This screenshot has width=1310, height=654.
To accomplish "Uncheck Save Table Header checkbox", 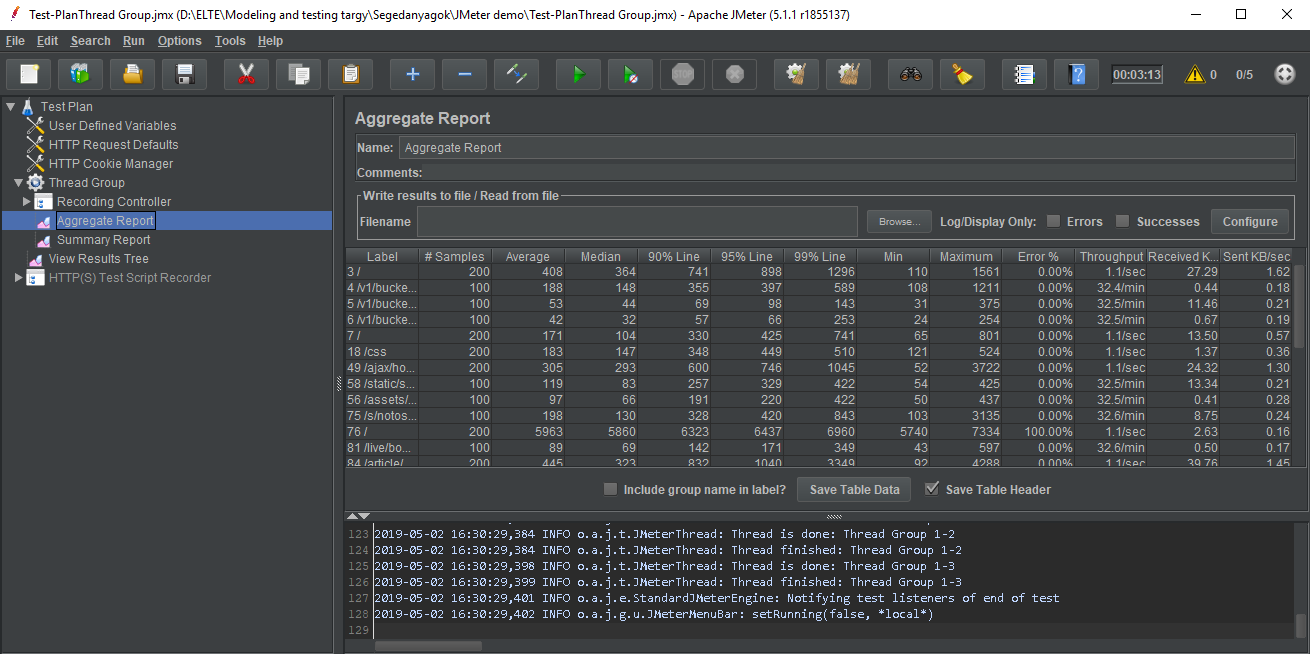I will point(932,489).
